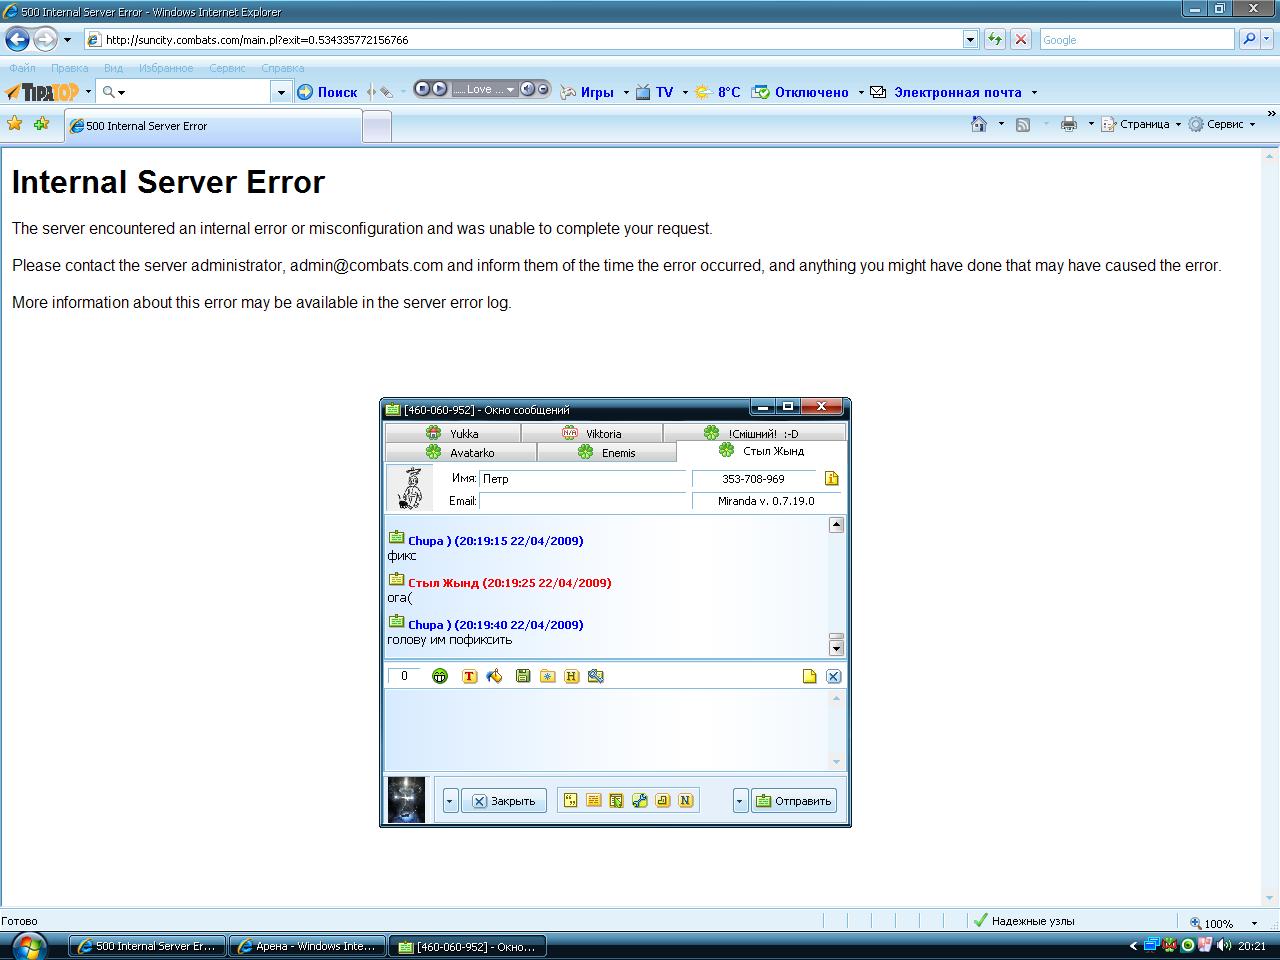
Task: Switch to the Viktoria chat tab
Action: point(592,433)
